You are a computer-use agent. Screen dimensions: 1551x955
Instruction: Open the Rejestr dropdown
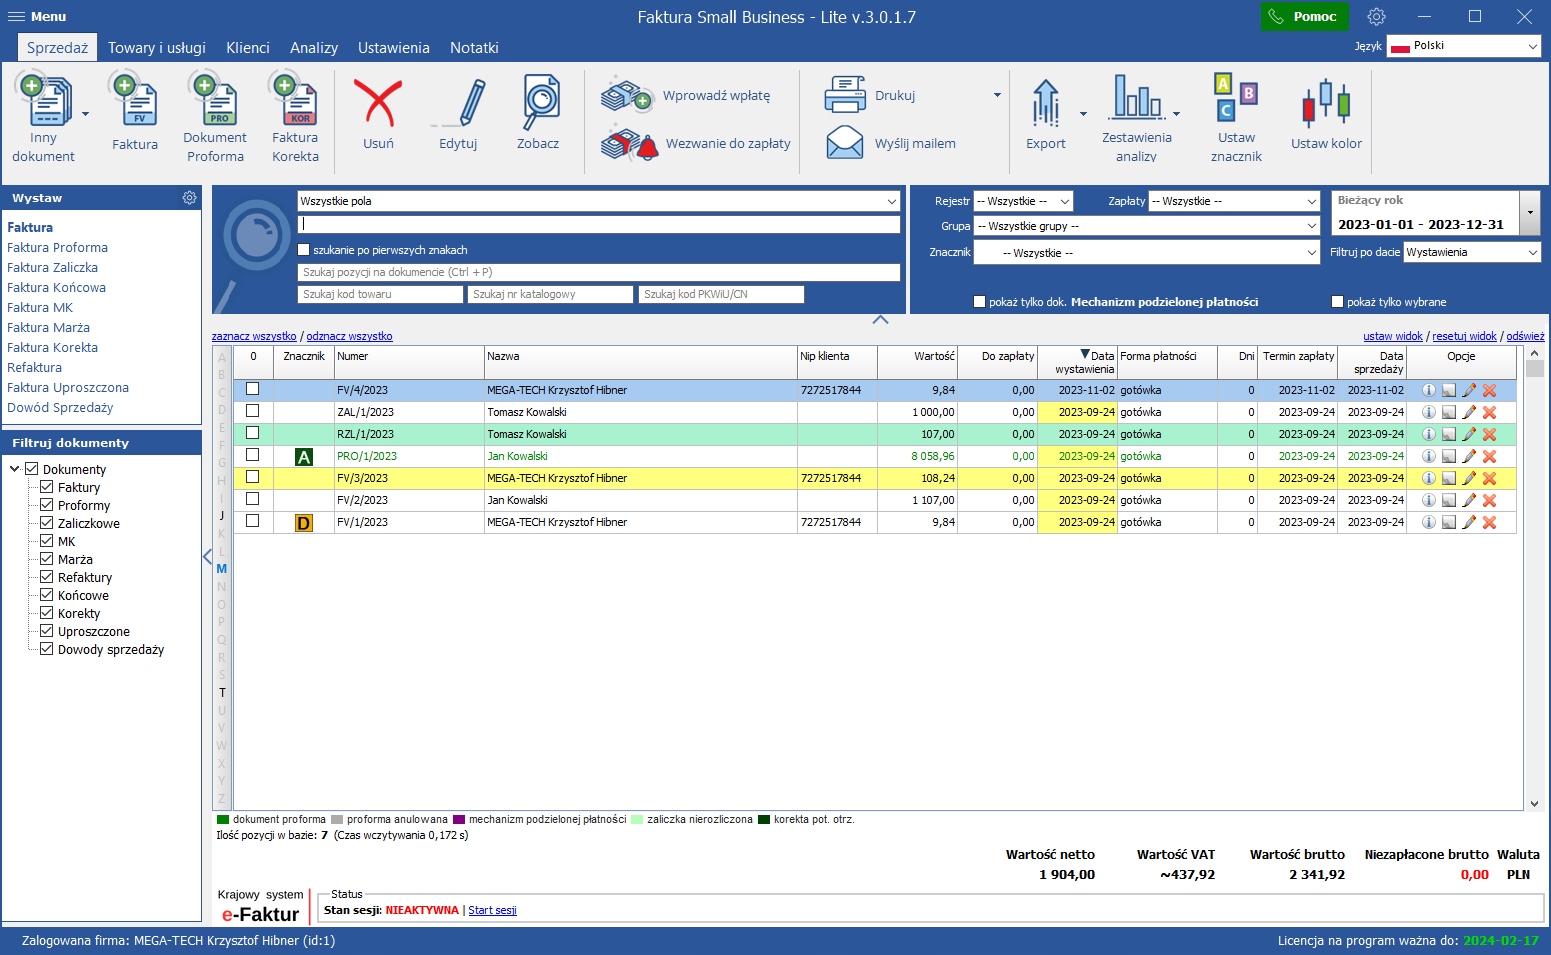tap(1023, 201)
